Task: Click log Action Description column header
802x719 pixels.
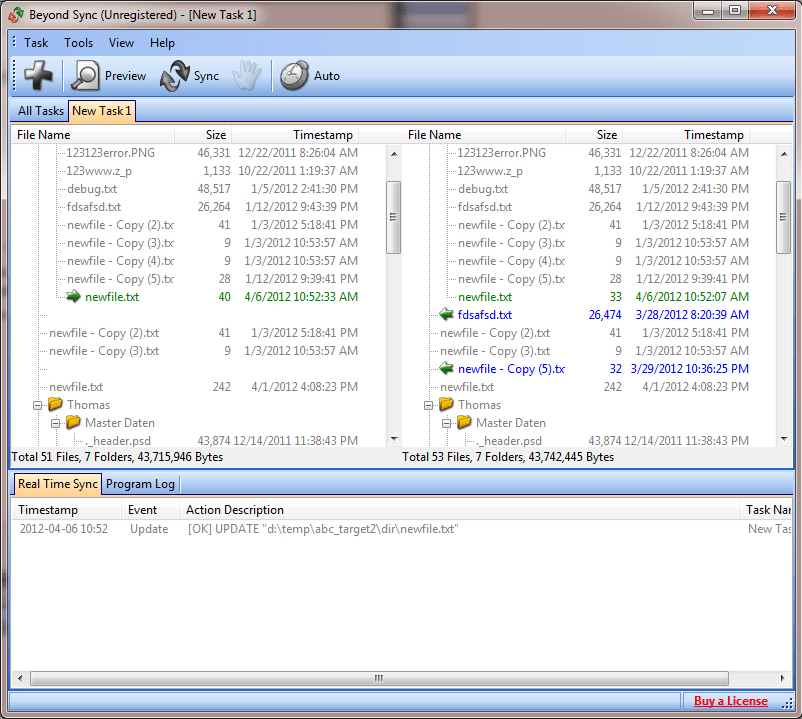Action: click(459, 510)
